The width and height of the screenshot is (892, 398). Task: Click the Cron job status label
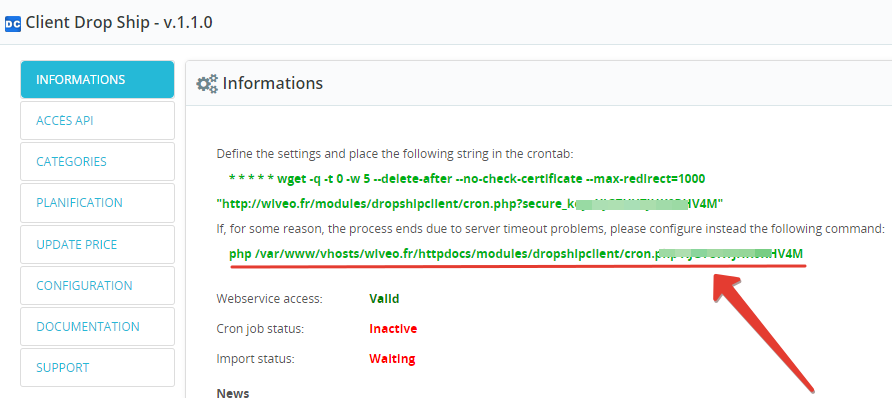pyautogui.click(x=260, y=329)
